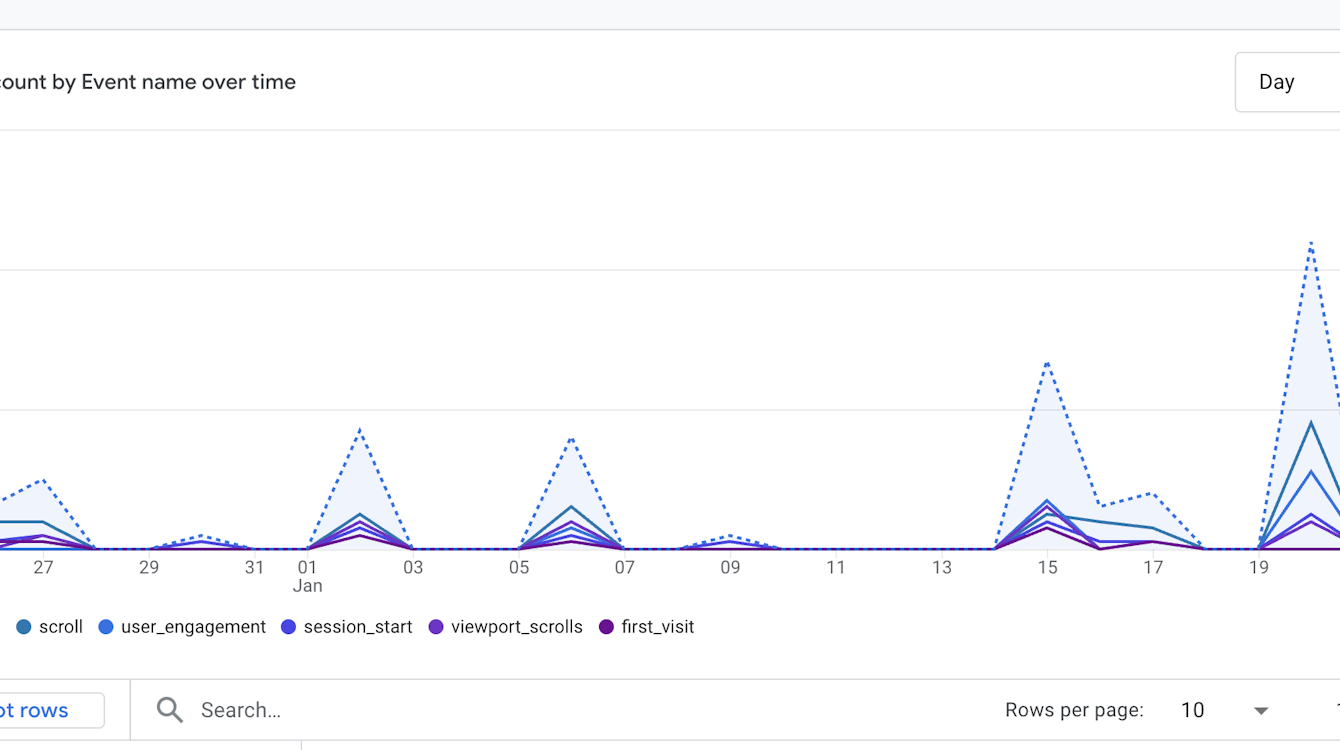This screenshot has height=750, width=1340.
Task: Toggle the user_engagement series label
Action: [x=193, y=627]
